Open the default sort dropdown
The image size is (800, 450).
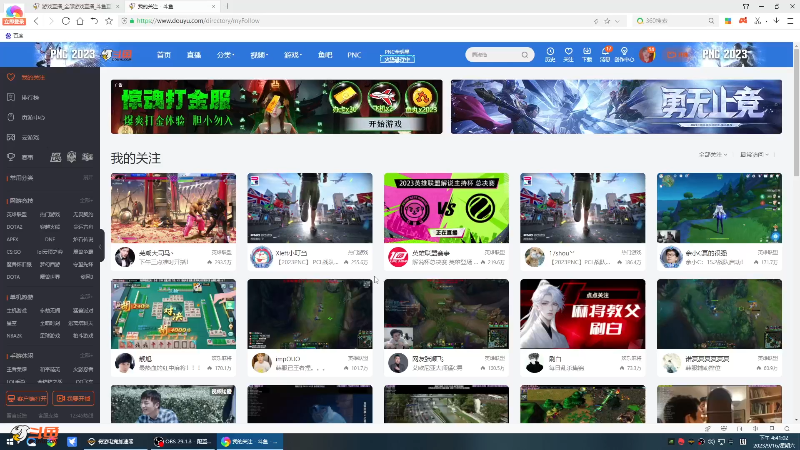tap(754, 154)
